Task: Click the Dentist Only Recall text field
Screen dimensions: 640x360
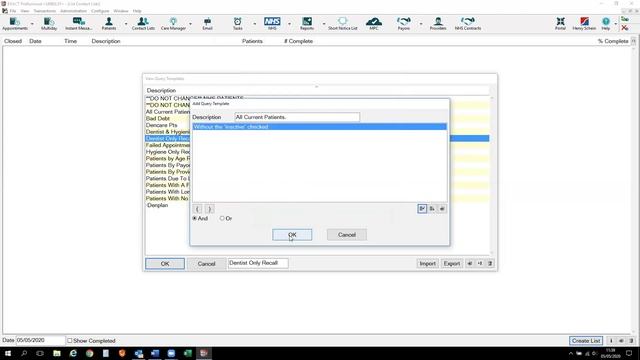Action: (258, 263)
